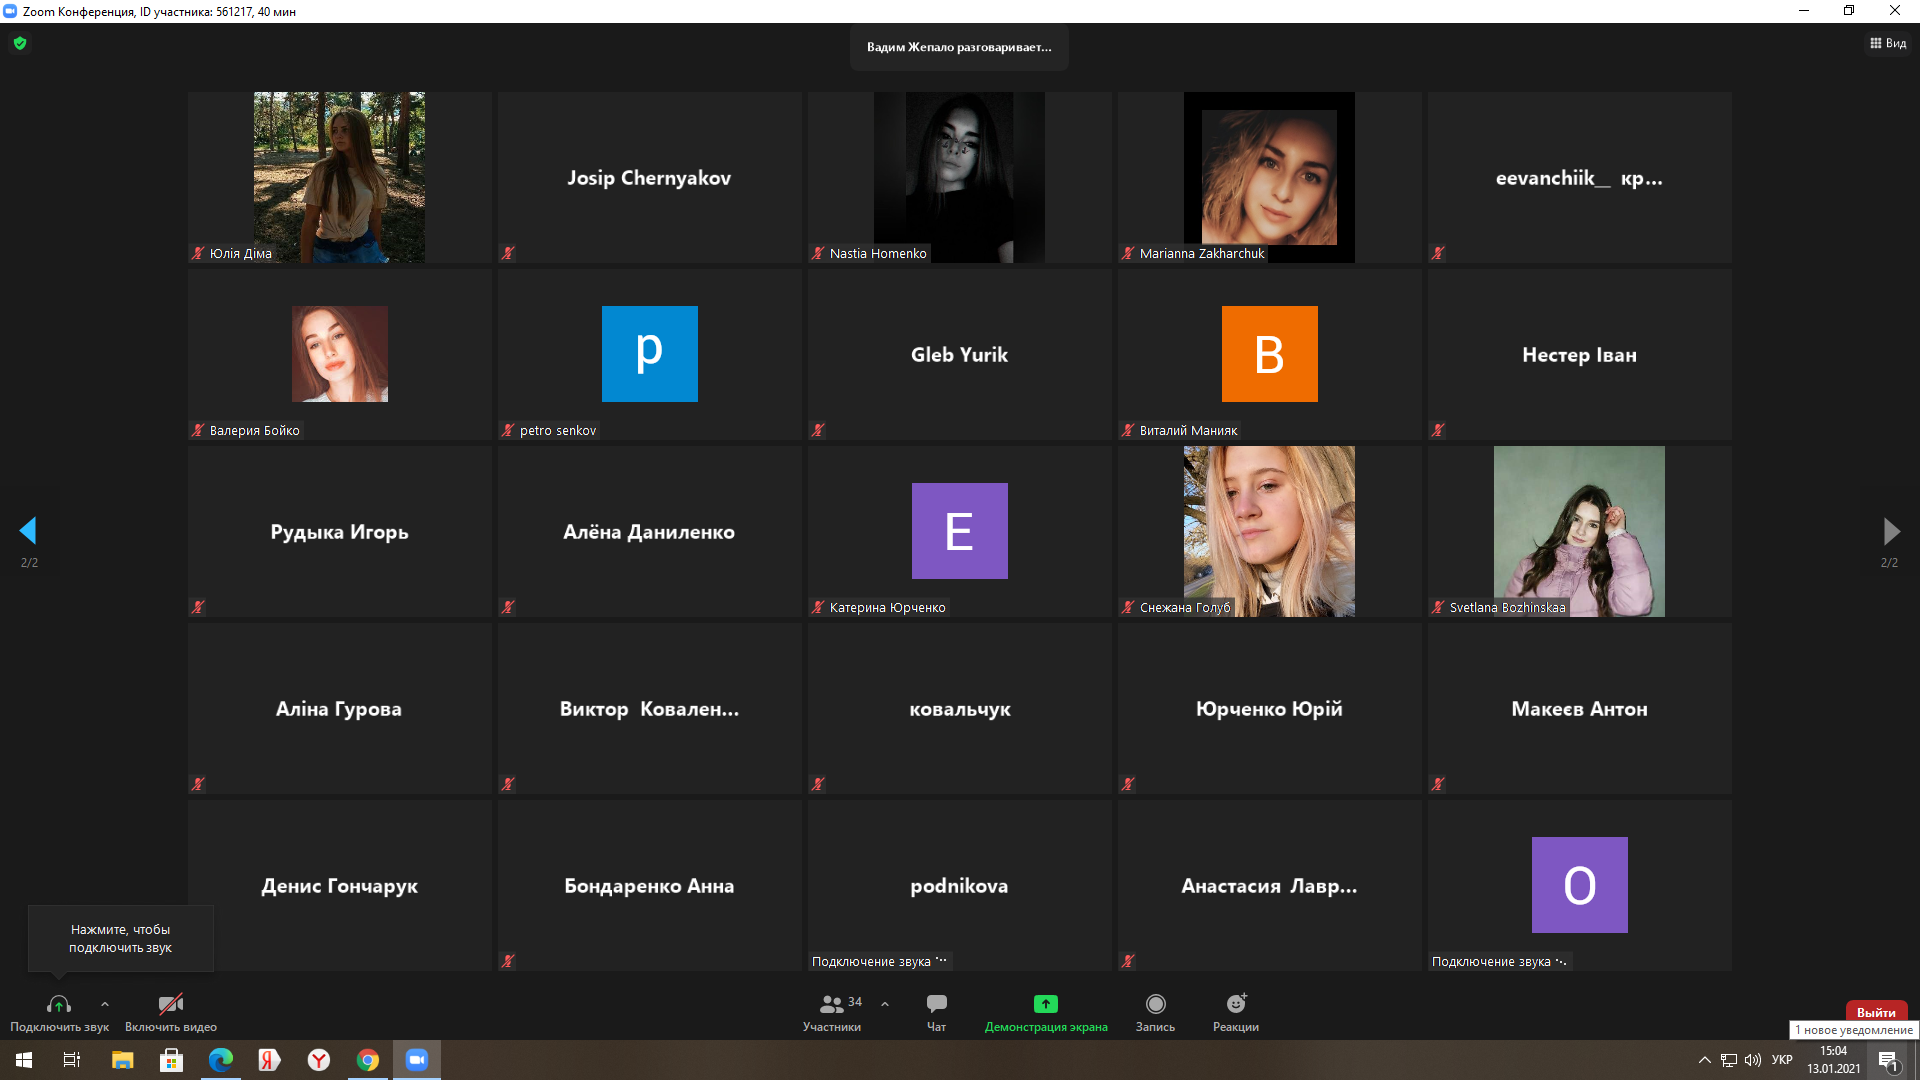Click the green encryption shield icon
The width and height of the screenshot is (1920, 1080).
click(20, 43)
